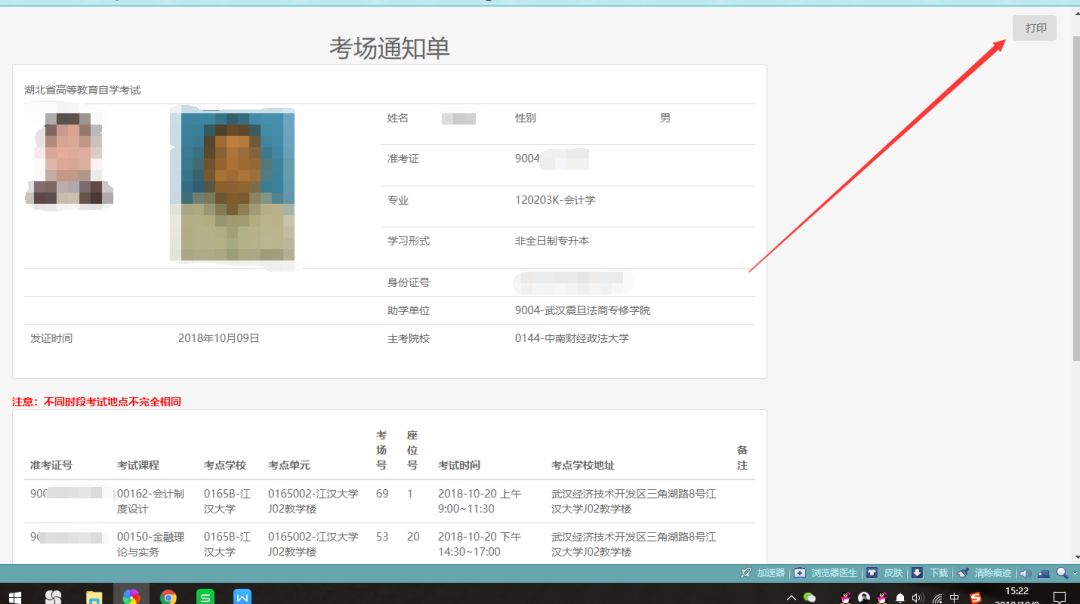This screenshot has width=1080, height=604.
Task: Click the 打印 print button
Action: click(1035, 28)
